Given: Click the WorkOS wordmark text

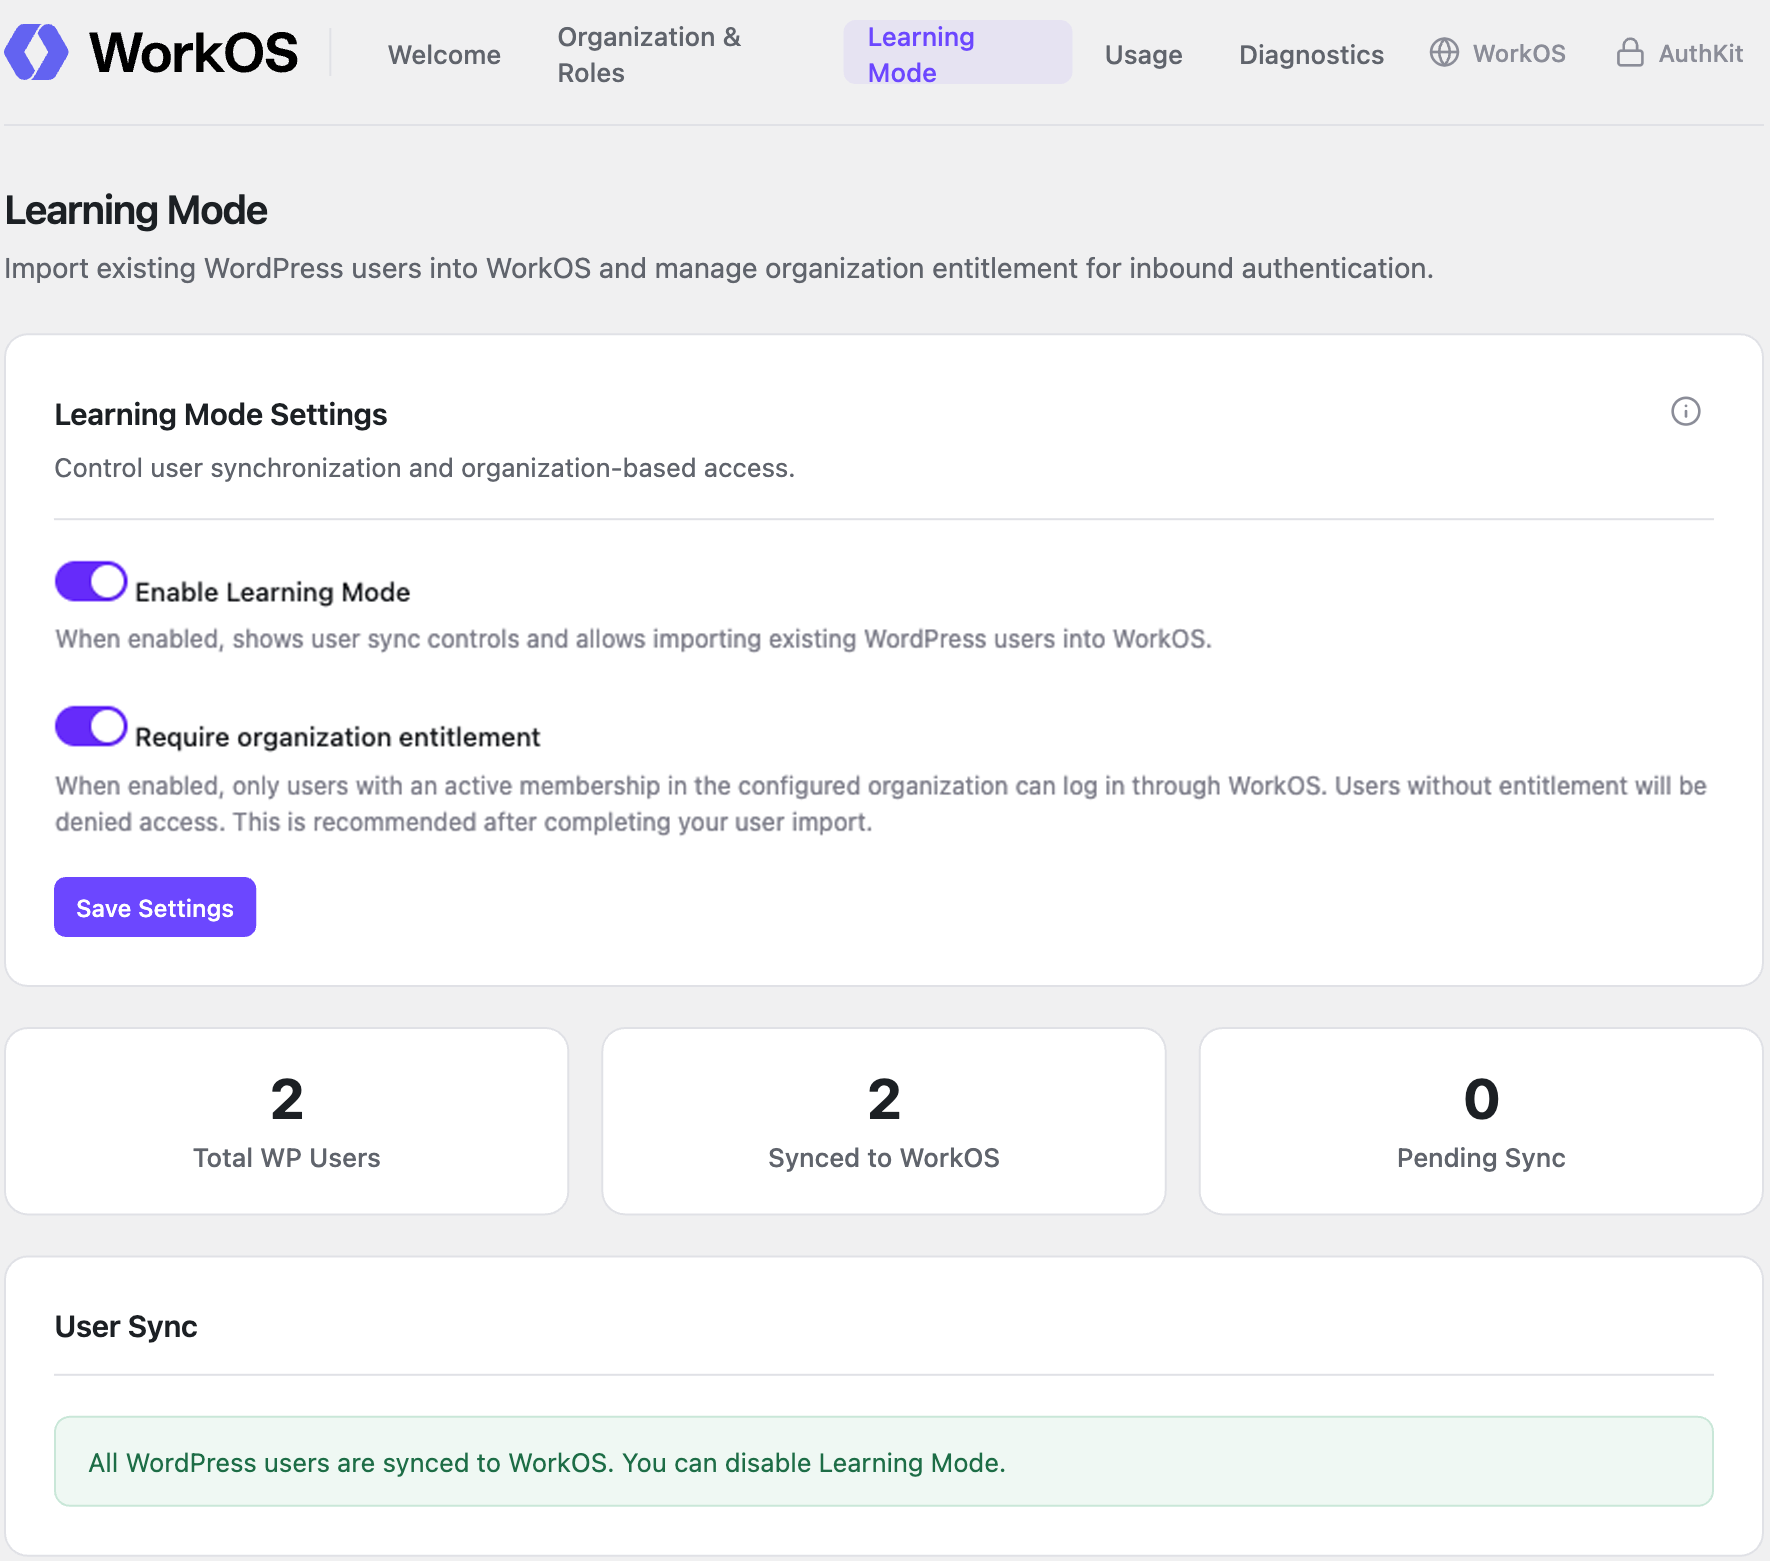Looking at the screenshot, I should tap(194, 52).
